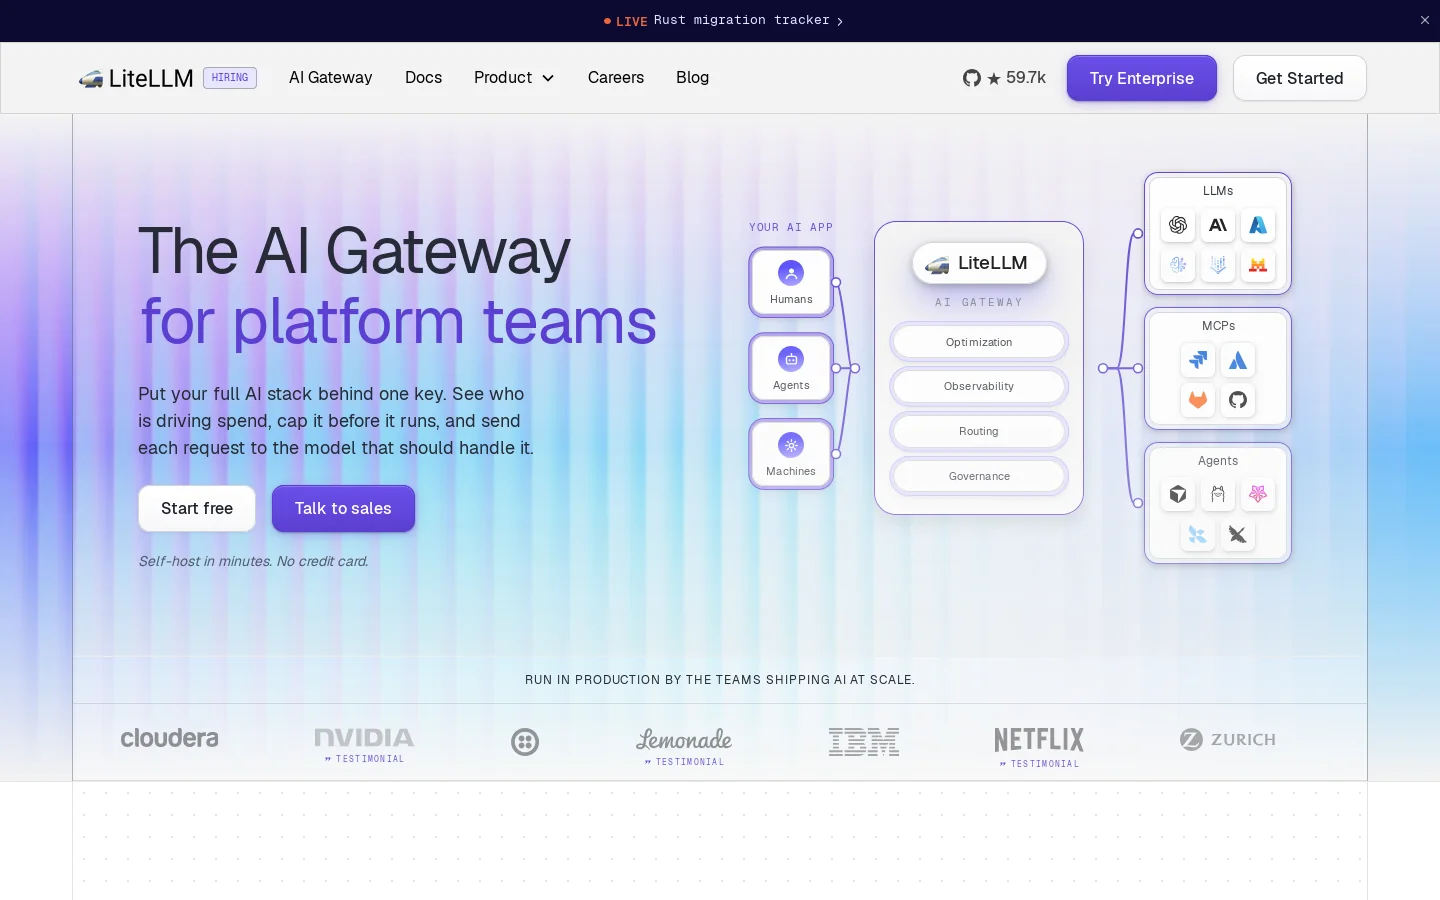Screen dimensions: 1440x900
Task: Click the Start free button
Action: pyautogui.click(x=197, y=508)
